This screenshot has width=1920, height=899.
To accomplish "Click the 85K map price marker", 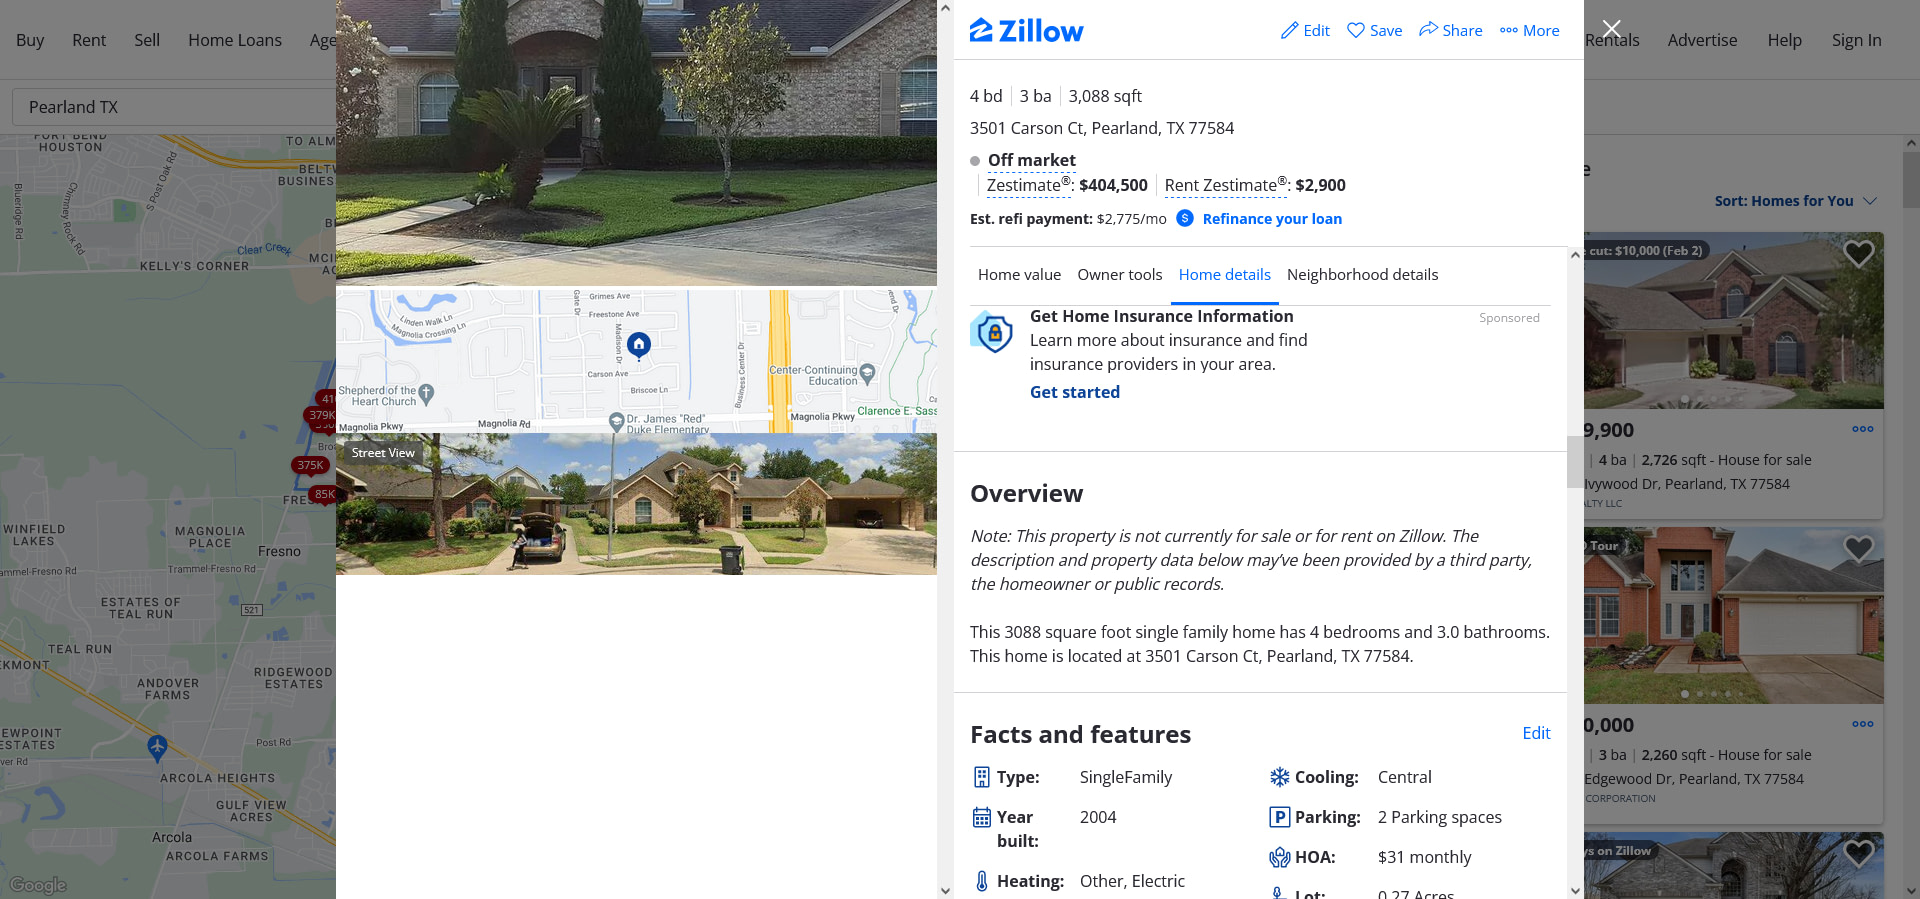I will [x=324, y=494].
